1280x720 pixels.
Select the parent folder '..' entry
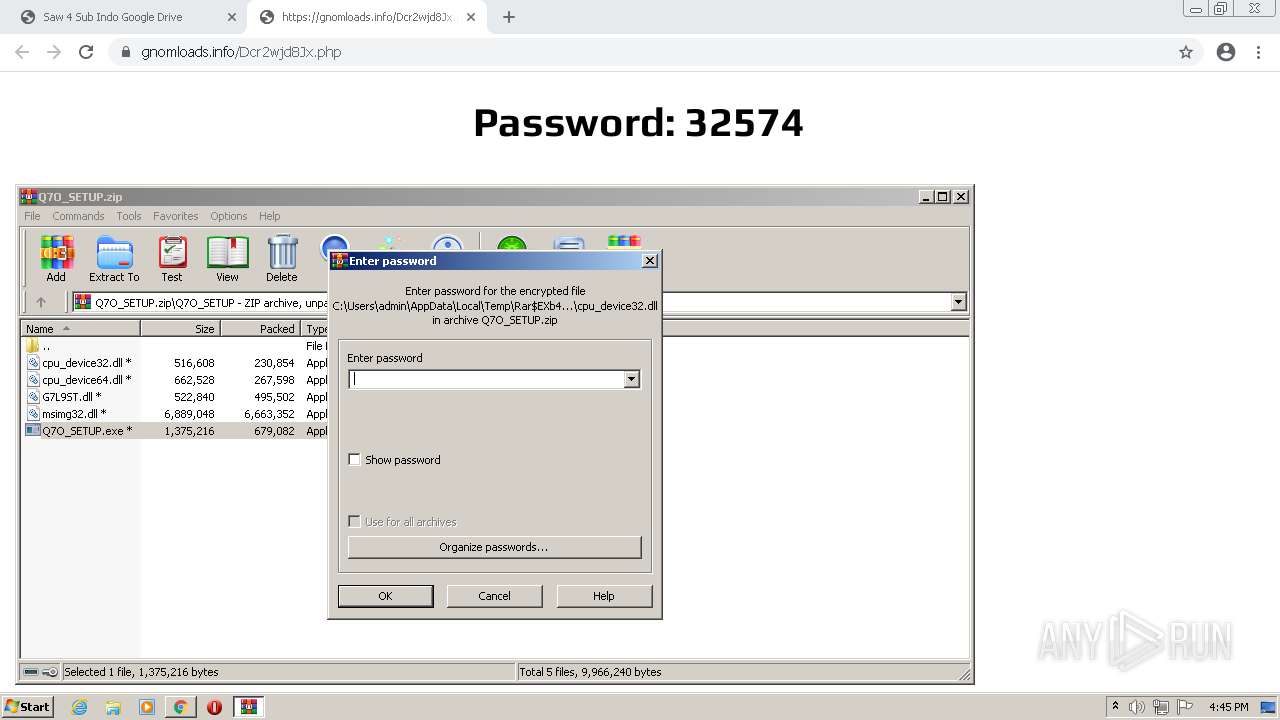click(x=40, y=346)
